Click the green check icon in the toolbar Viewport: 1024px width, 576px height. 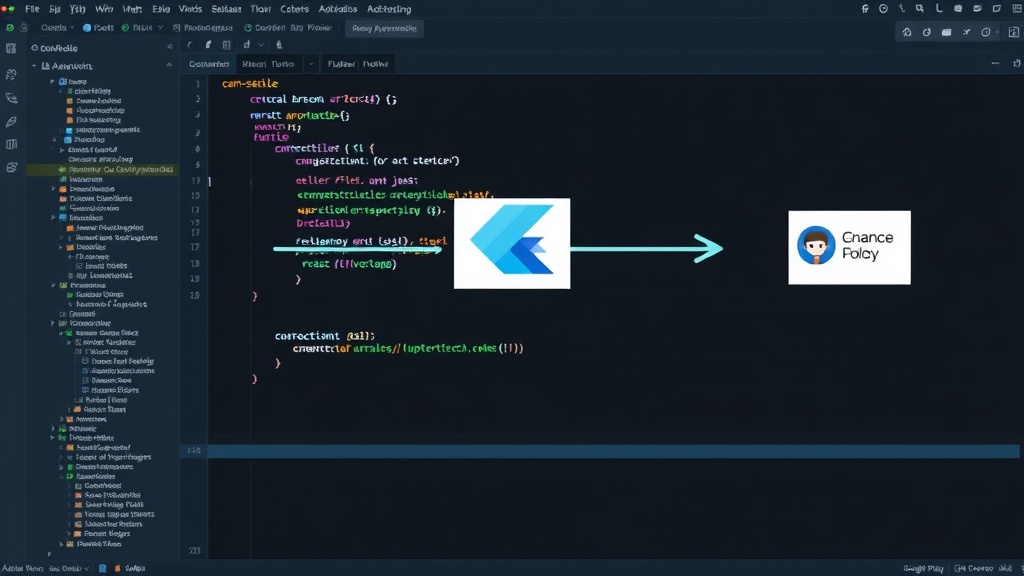pos(10,28)
